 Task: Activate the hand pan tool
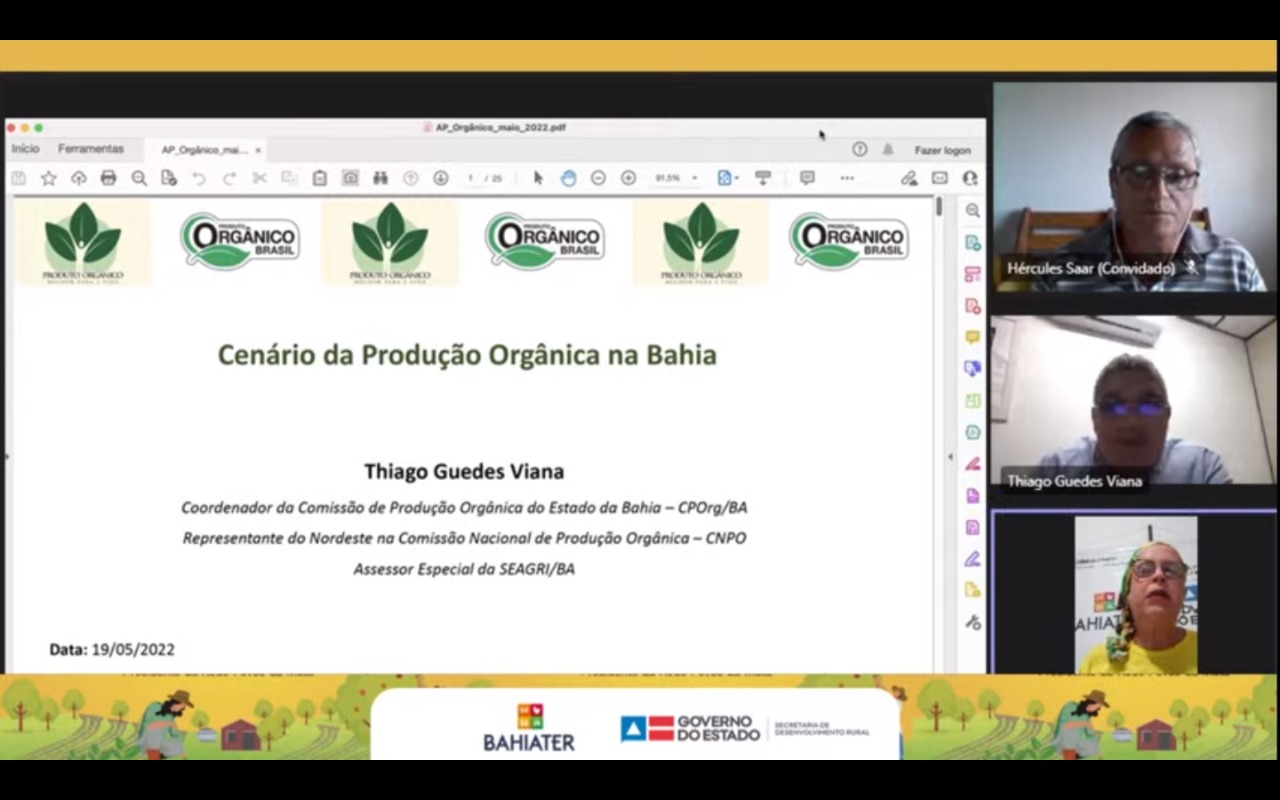pyautogui.click(x=568, y=178)
